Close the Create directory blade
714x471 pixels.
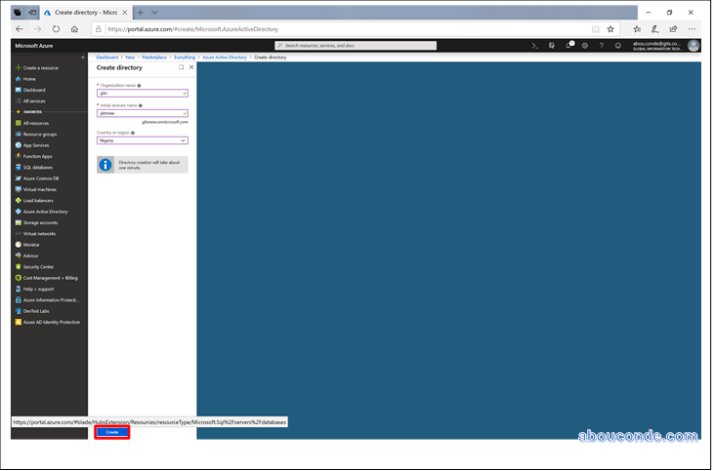pyautogui.click(x=191, y=67)
